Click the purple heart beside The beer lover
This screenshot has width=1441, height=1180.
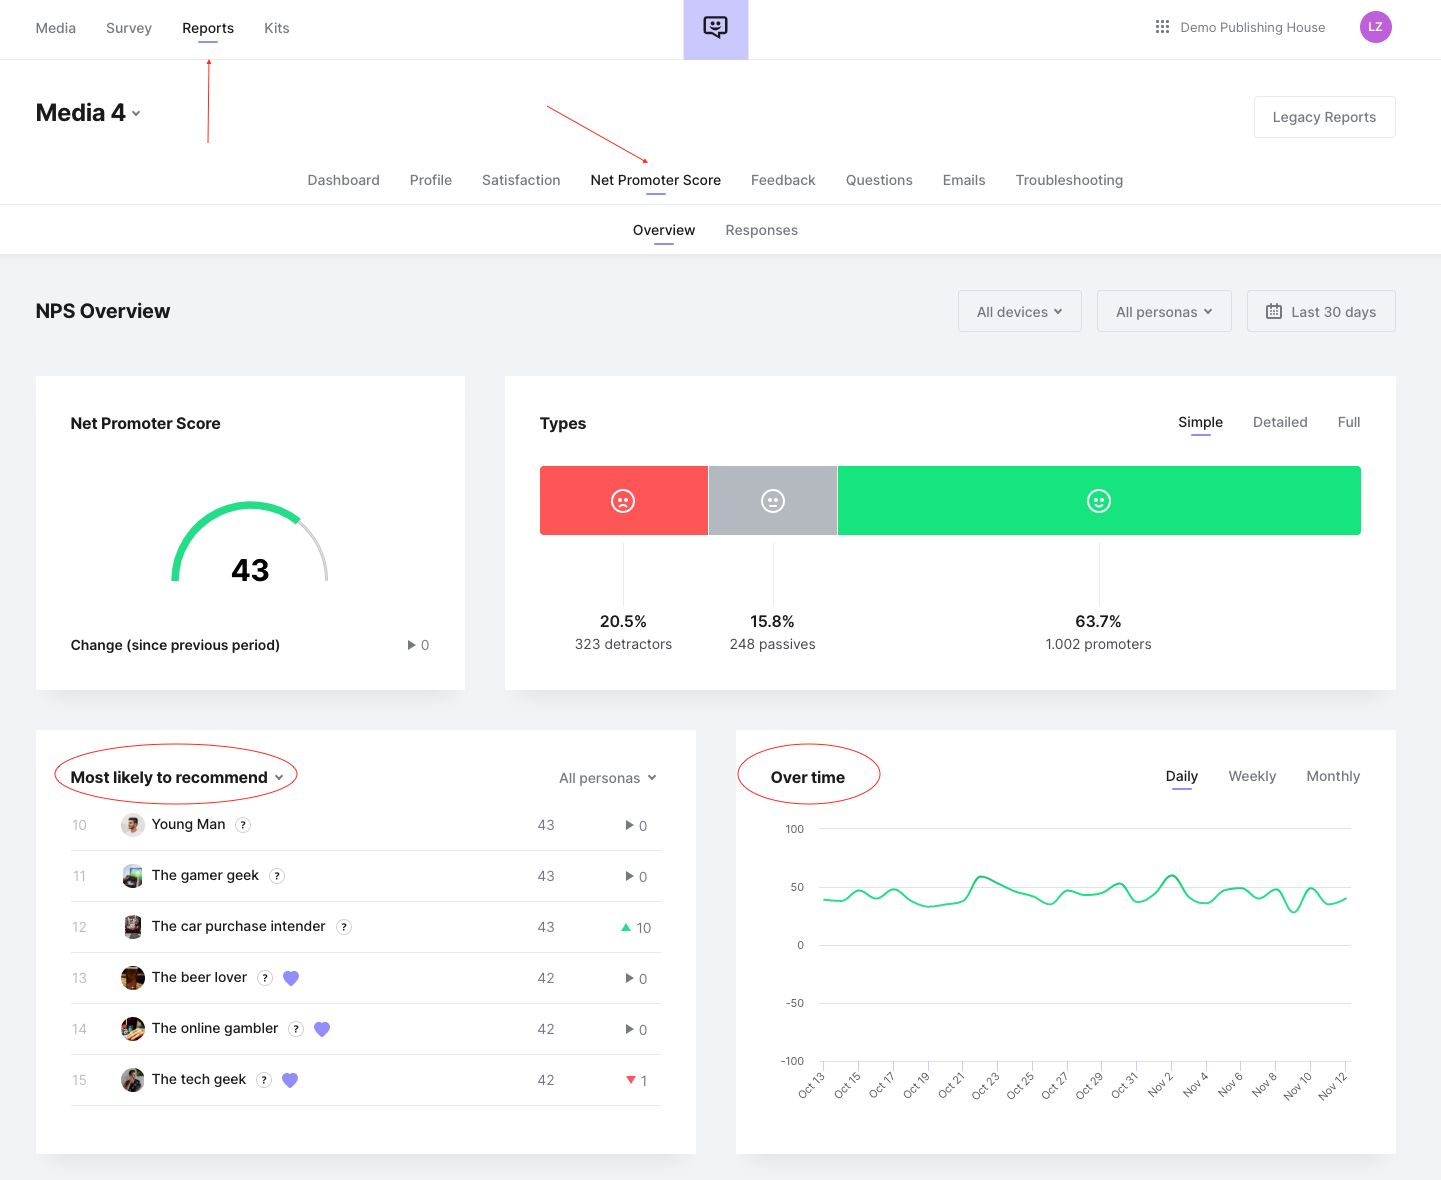(291, 978)
